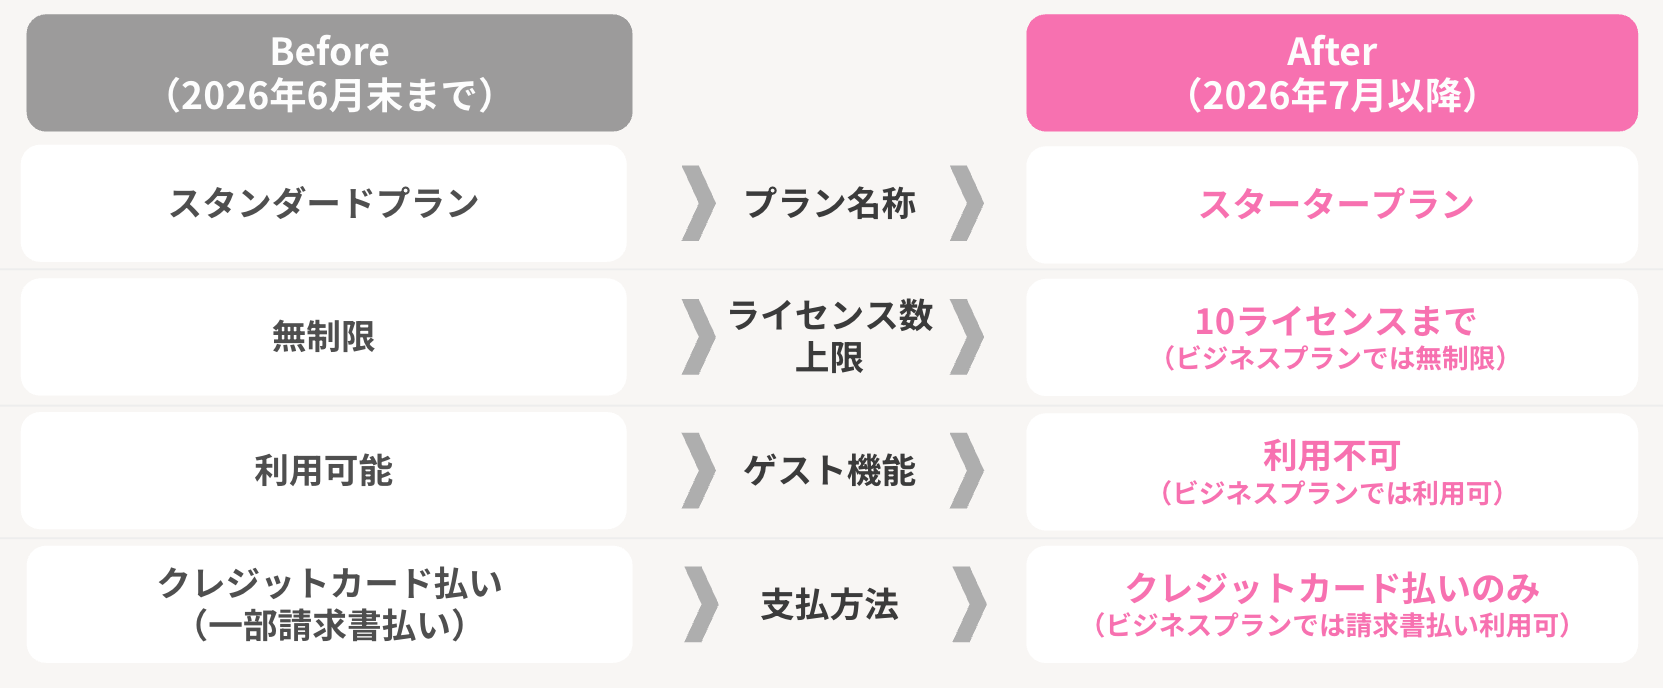Click the クレジットカード払い（一部請求書払い） cell
1663x688 pixels.
(x=329, y=604)
